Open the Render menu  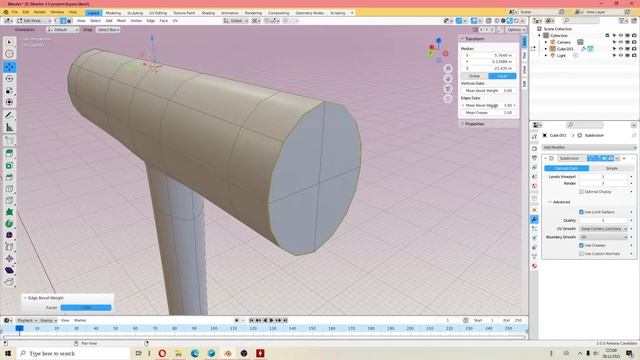40,13
